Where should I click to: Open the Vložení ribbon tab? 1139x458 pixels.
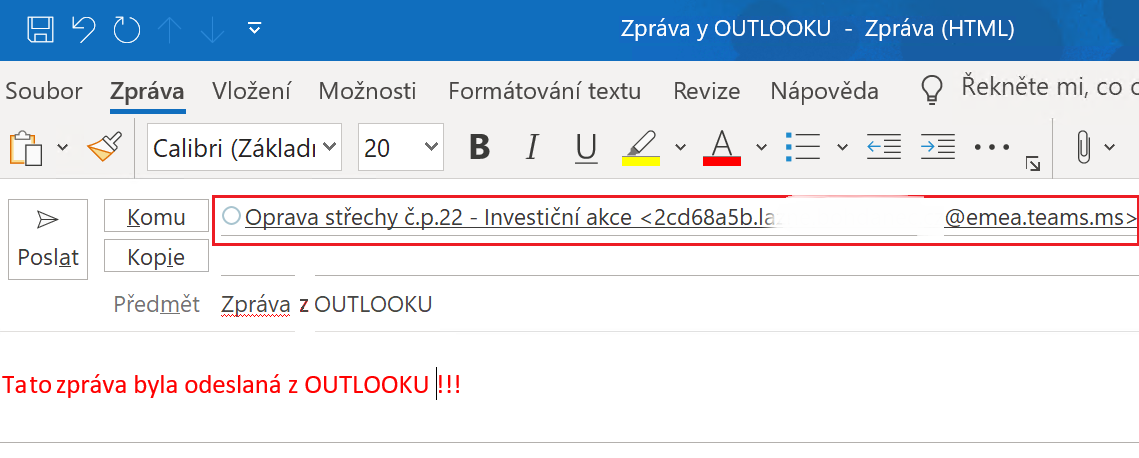251,91
